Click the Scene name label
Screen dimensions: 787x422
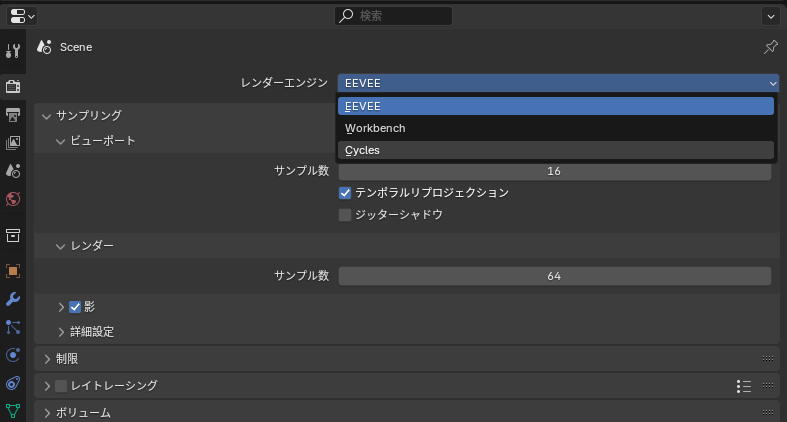click(76, 47)
